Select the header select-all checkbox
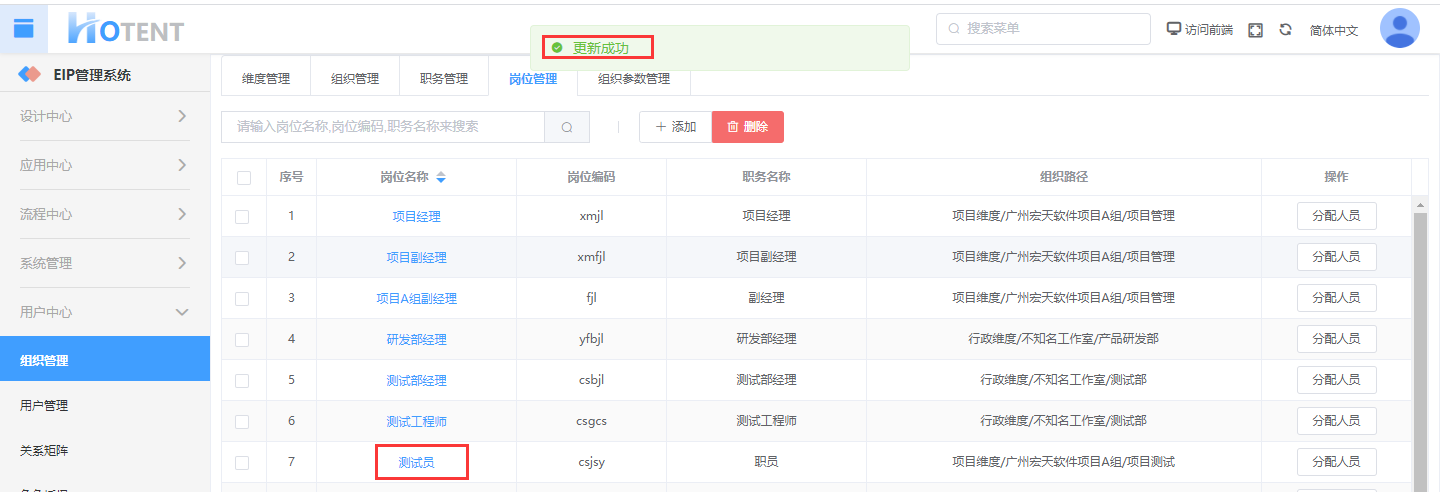 (244, 178)
